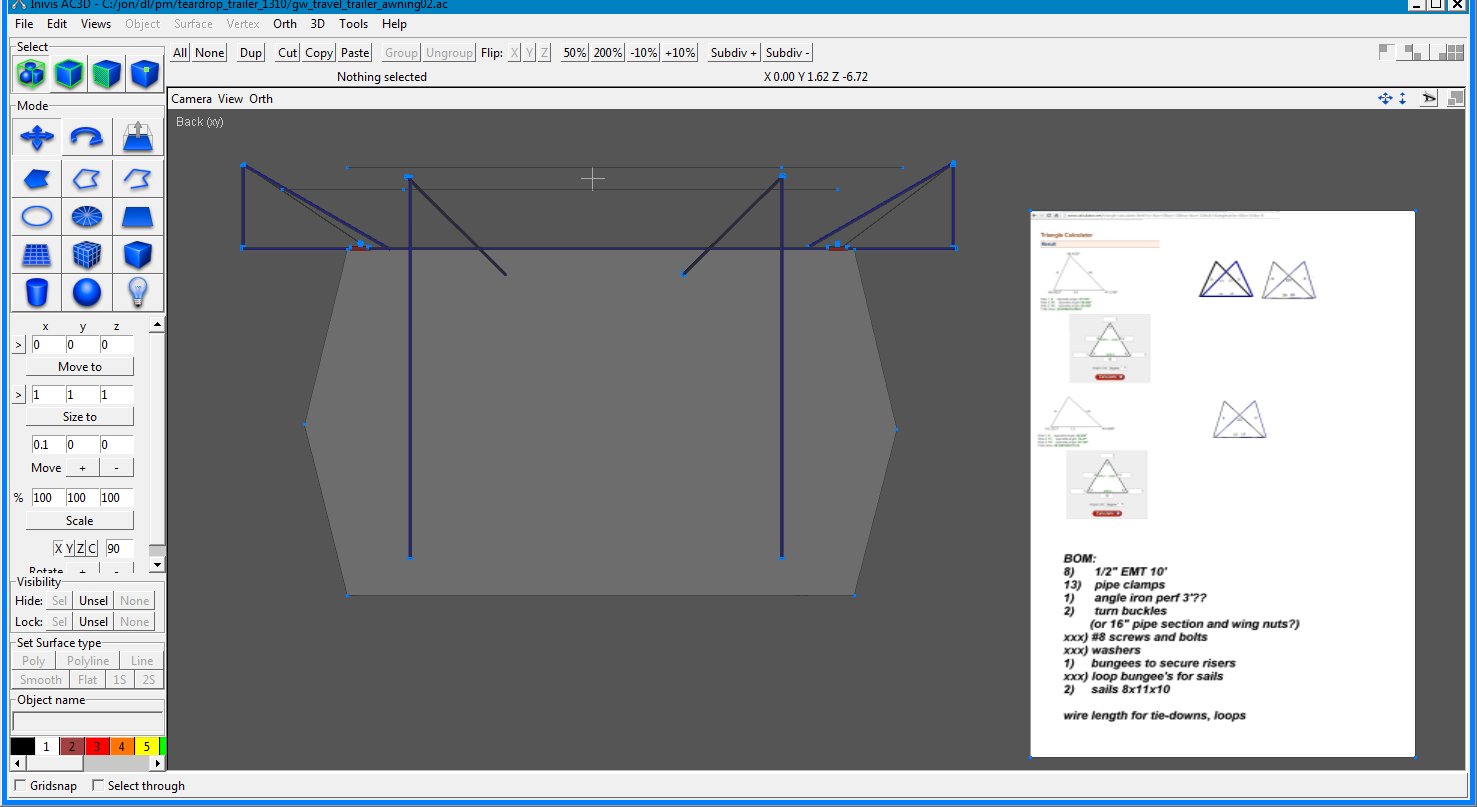Open viewport Camera dropdown menu
The height and width of the screenshot is (807, 1477).
[x=191, y=98]
